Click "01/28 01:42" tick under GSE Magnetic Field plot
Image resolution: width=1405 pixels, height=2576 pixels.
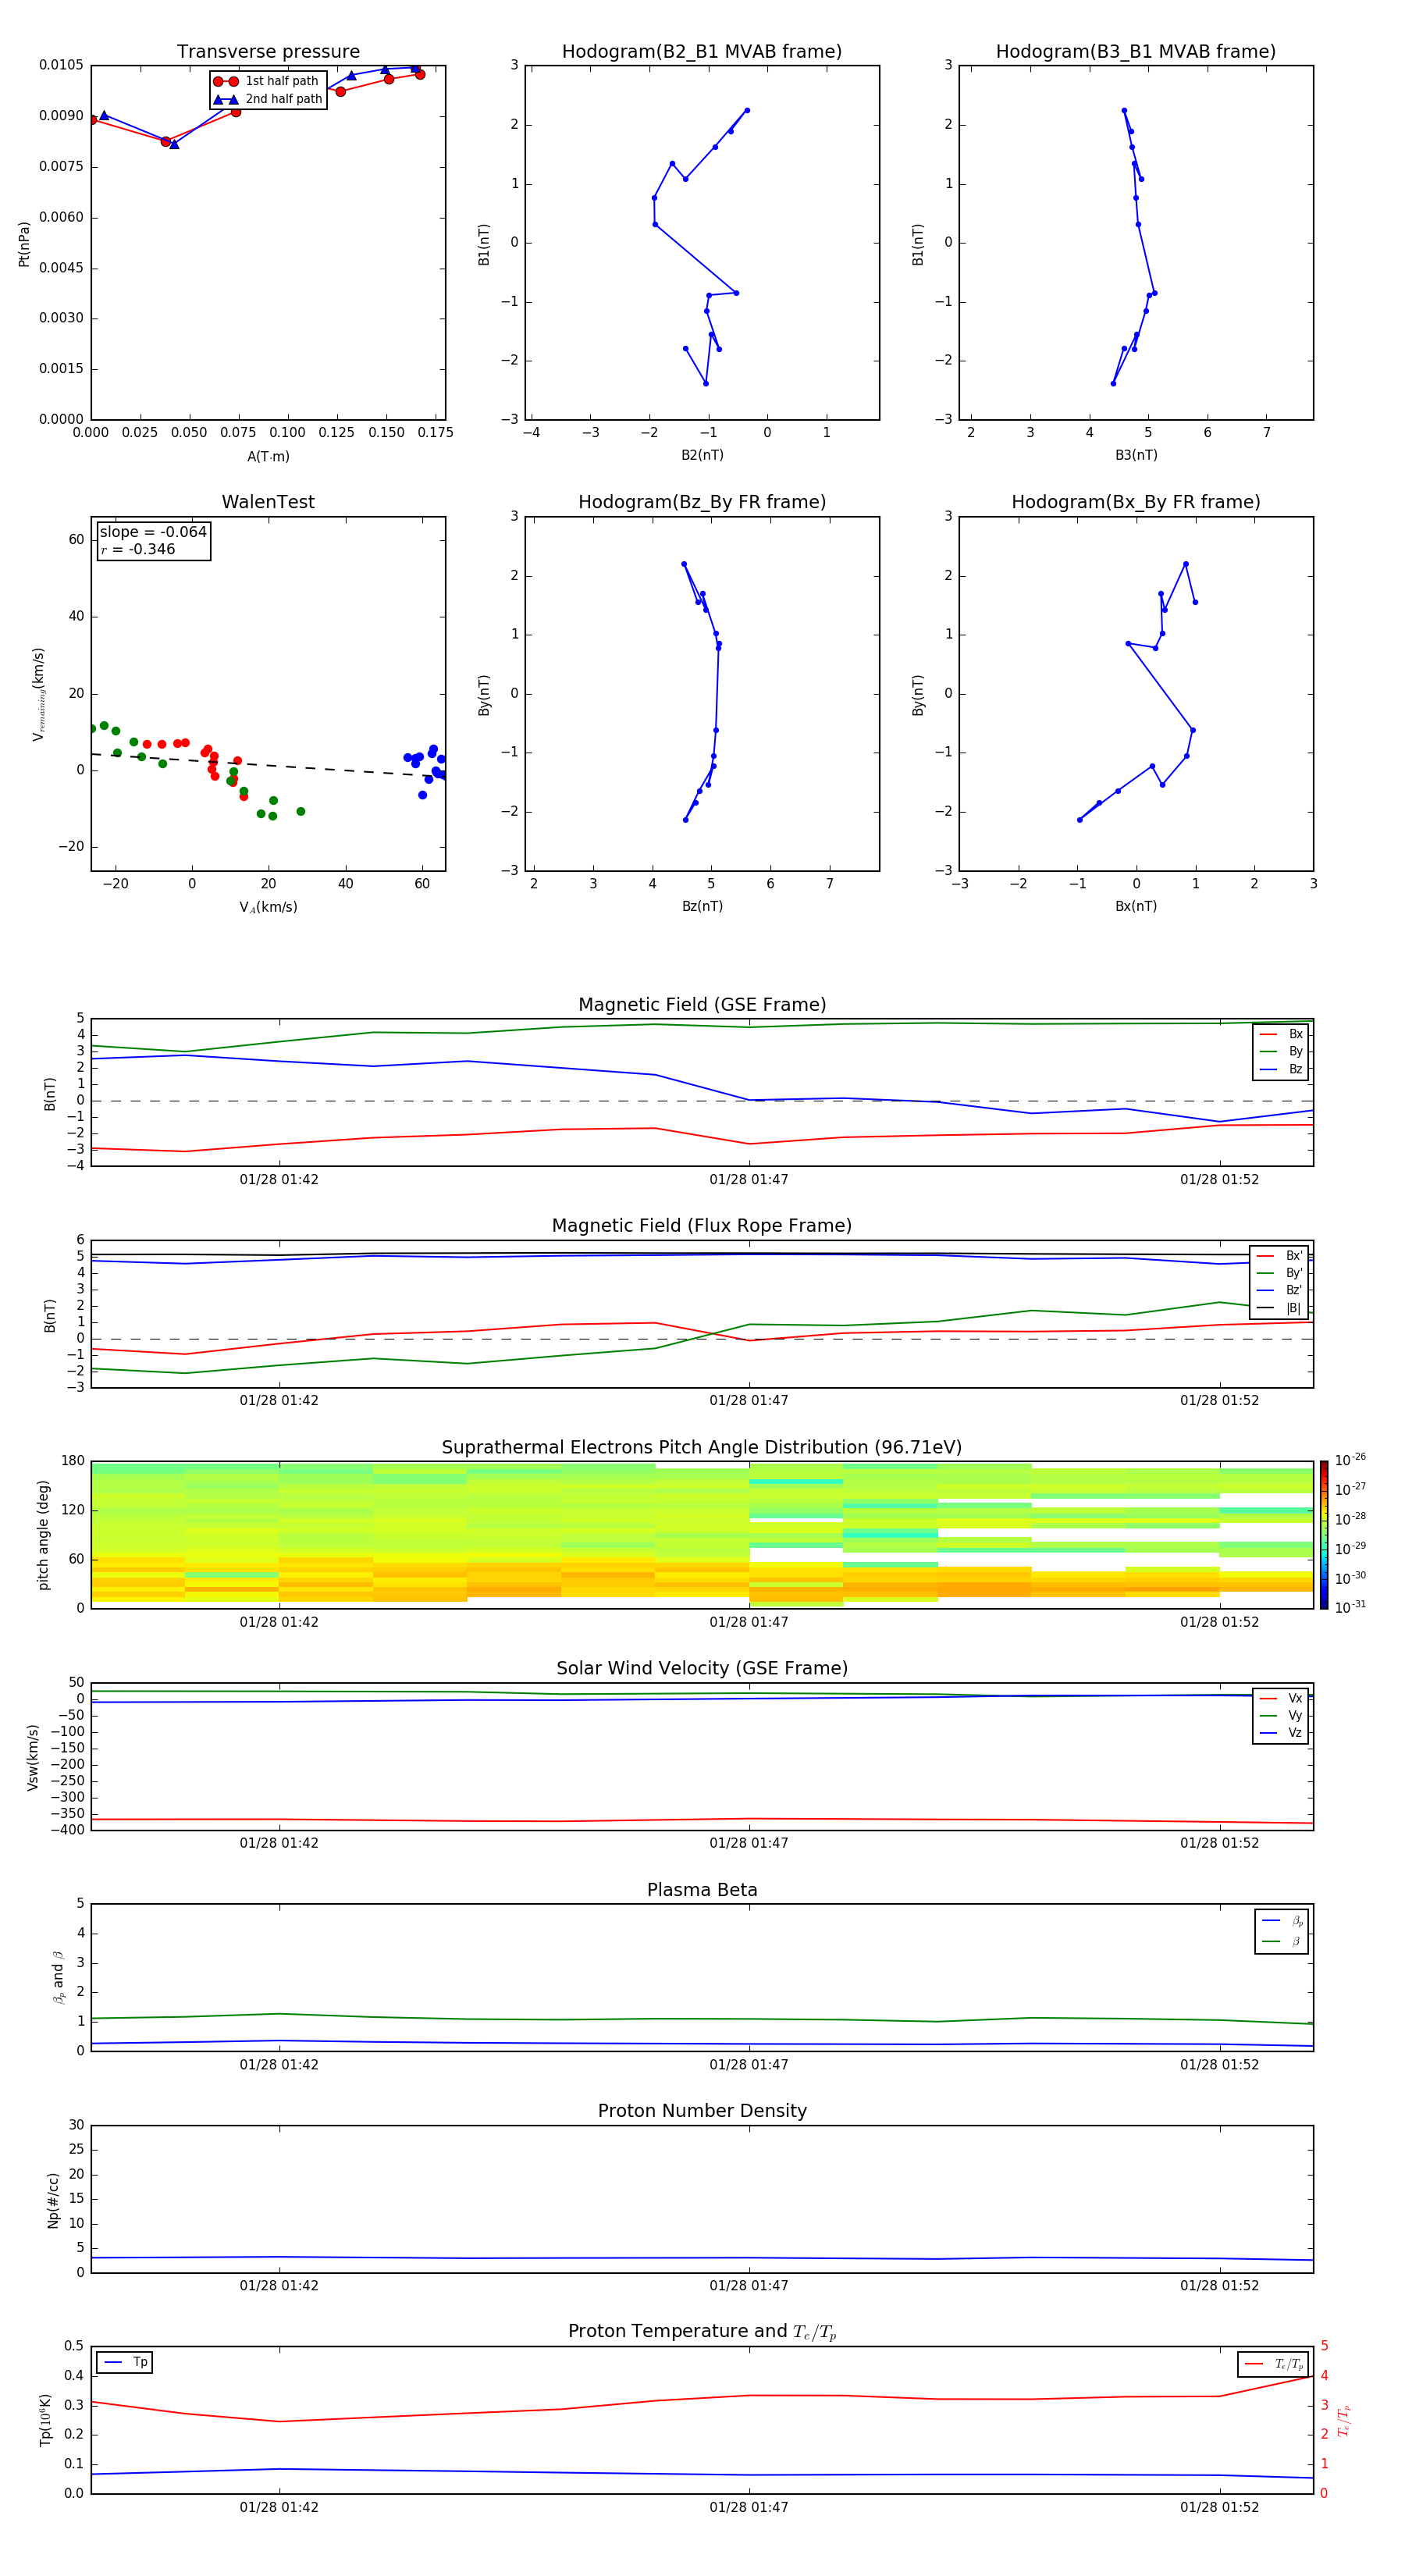pyautogui.click(x=279, y=1180)
